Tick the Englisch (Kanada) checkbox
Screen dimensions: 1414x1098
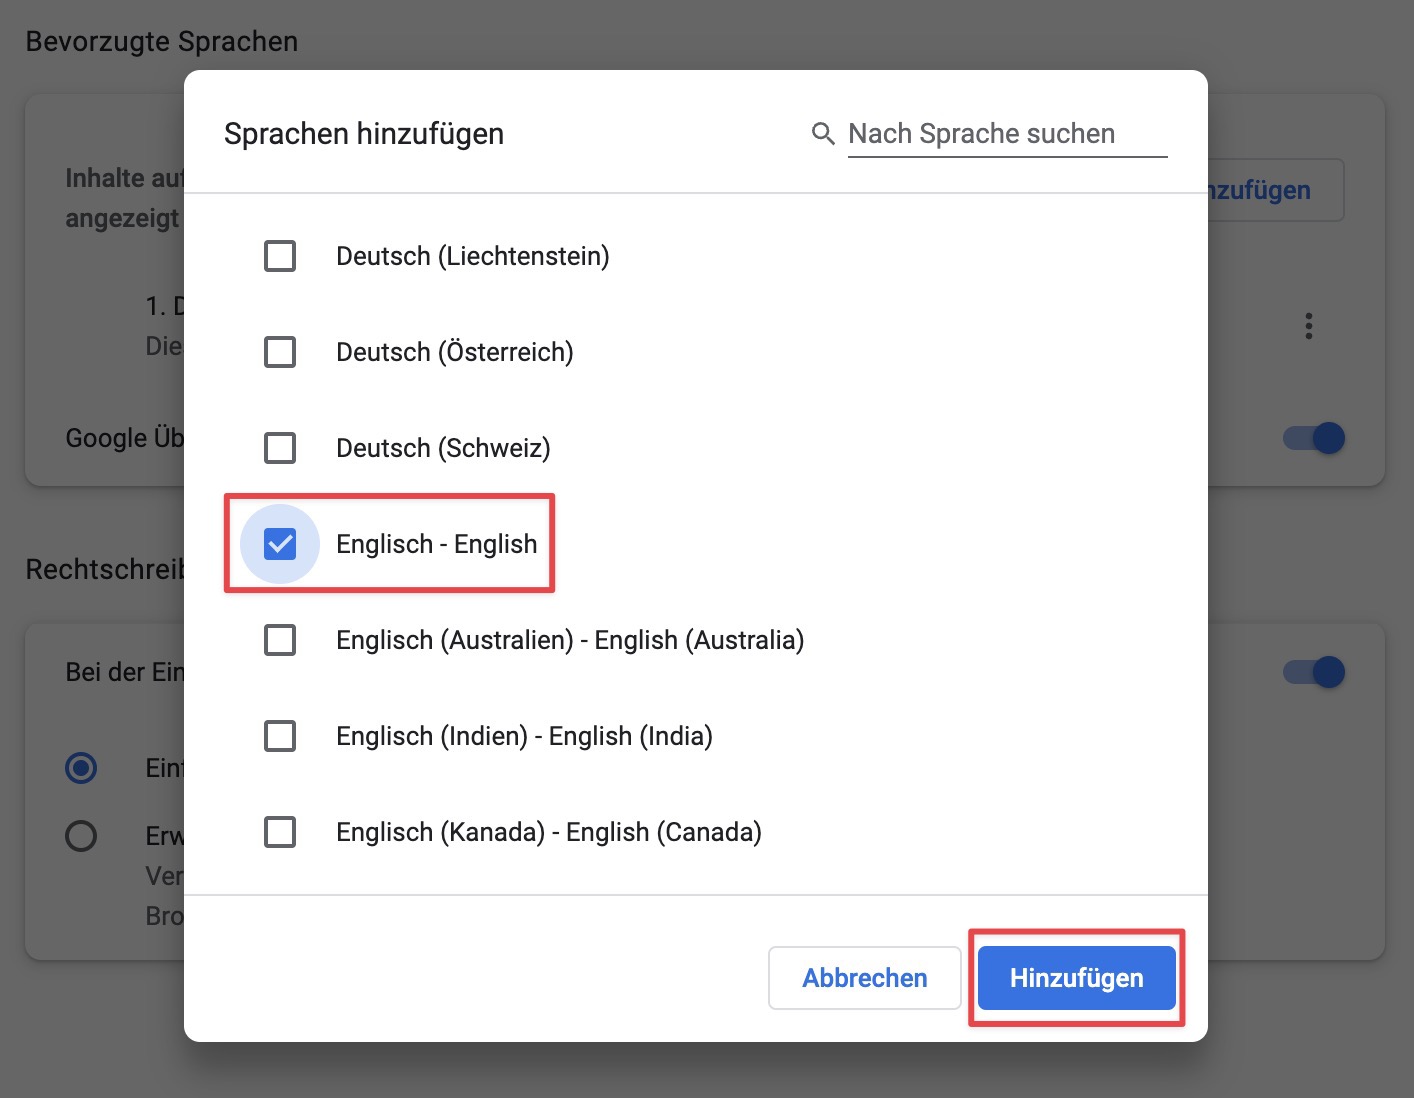(x=280, y=832)
